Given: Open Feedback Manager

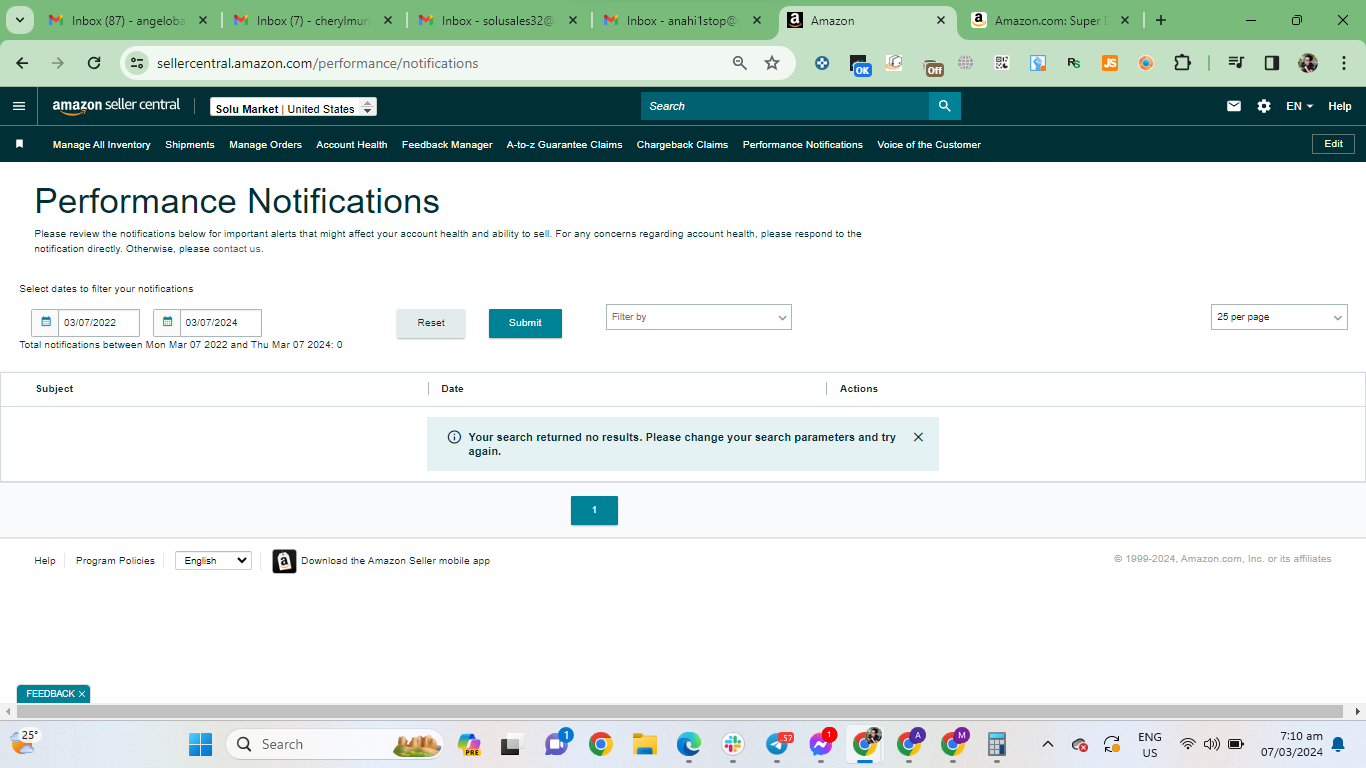Looking at the screenshot, I should pyautogui.click(x=447, y=145).
